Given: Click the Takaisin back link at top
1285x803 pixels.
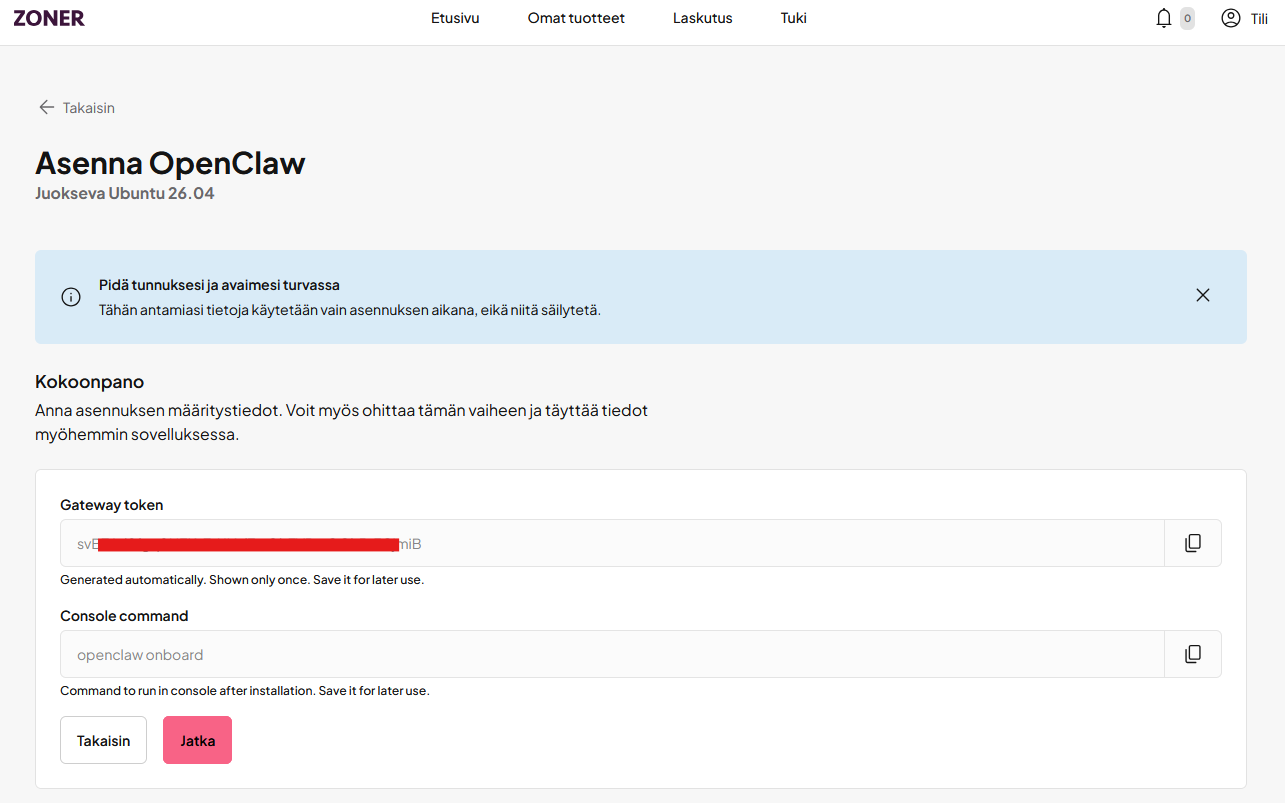Looking at the screenshot, I should click(x=77, y=107).
